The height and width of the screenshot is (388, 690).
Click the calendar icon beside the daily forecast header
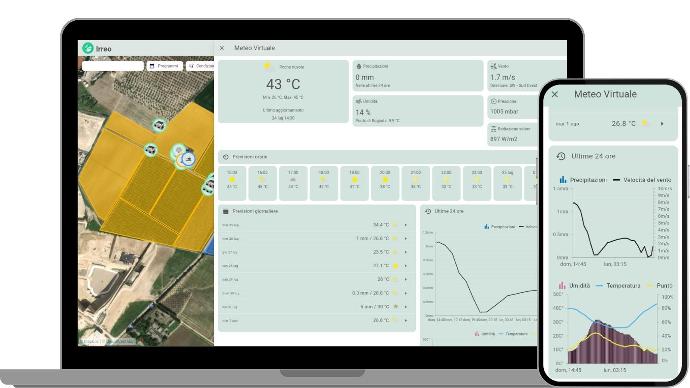(226, 212)
